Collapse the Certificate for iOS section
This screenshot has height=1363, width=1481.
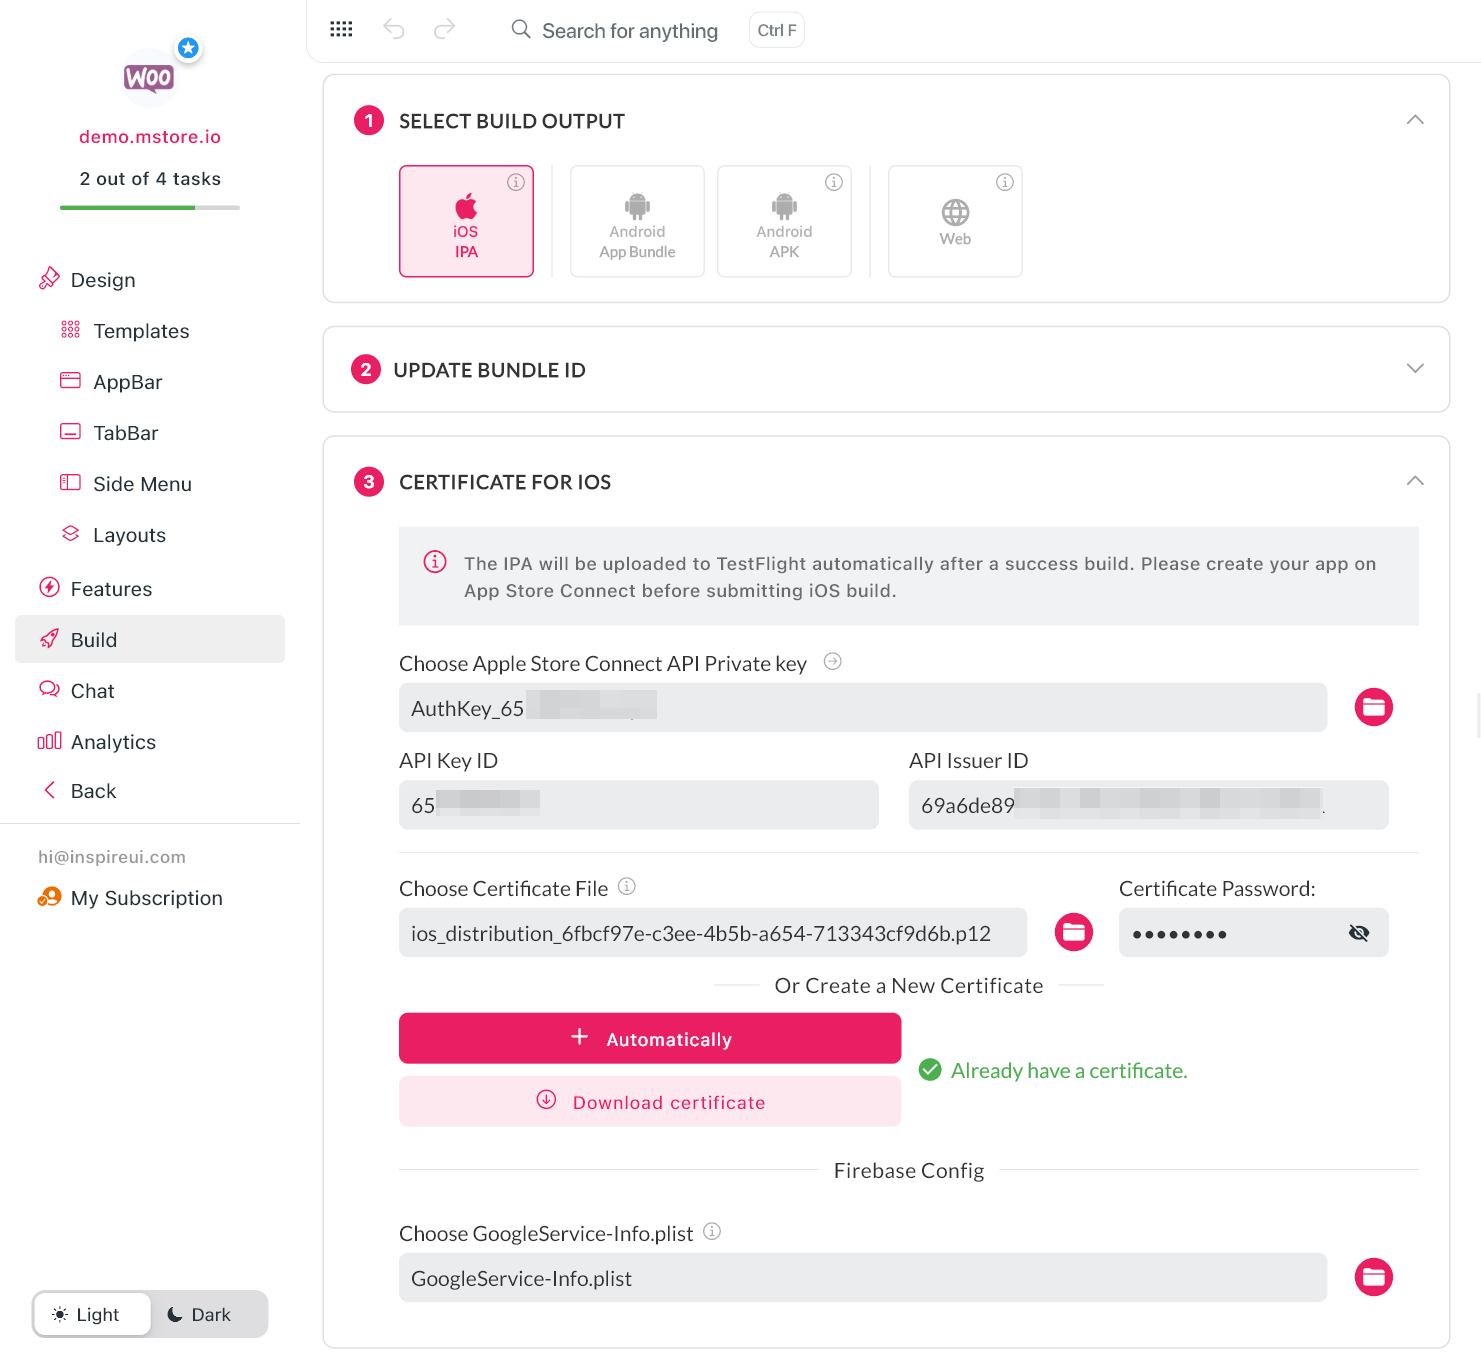(1415, 481)
